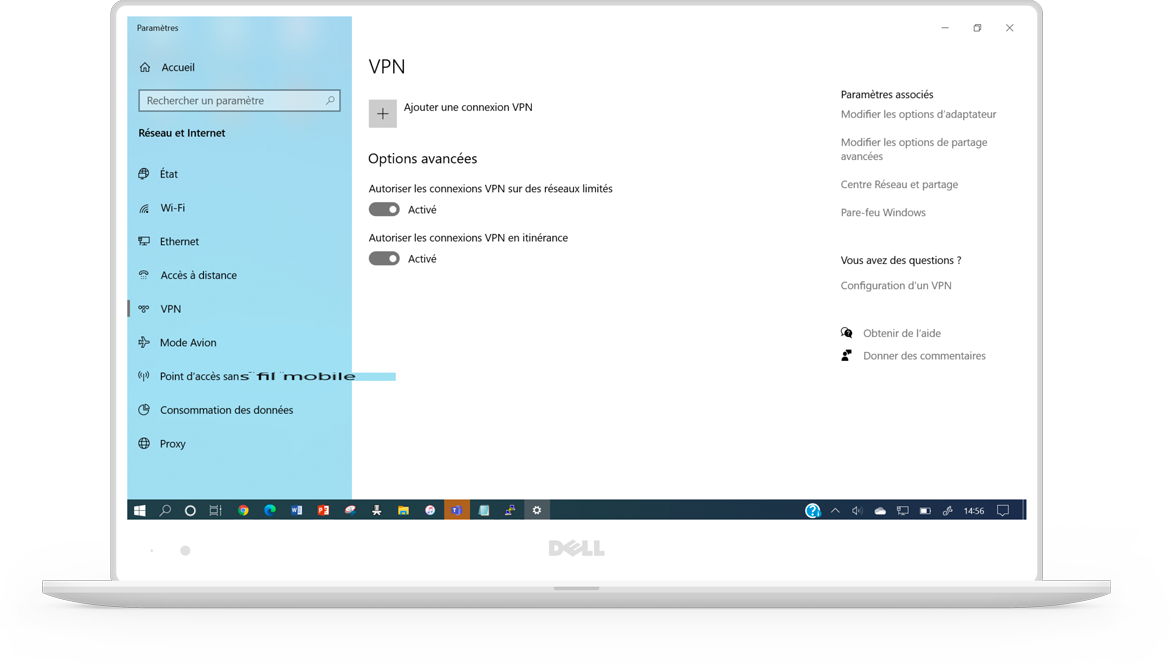Open Pare-feu Windows link

883,212
